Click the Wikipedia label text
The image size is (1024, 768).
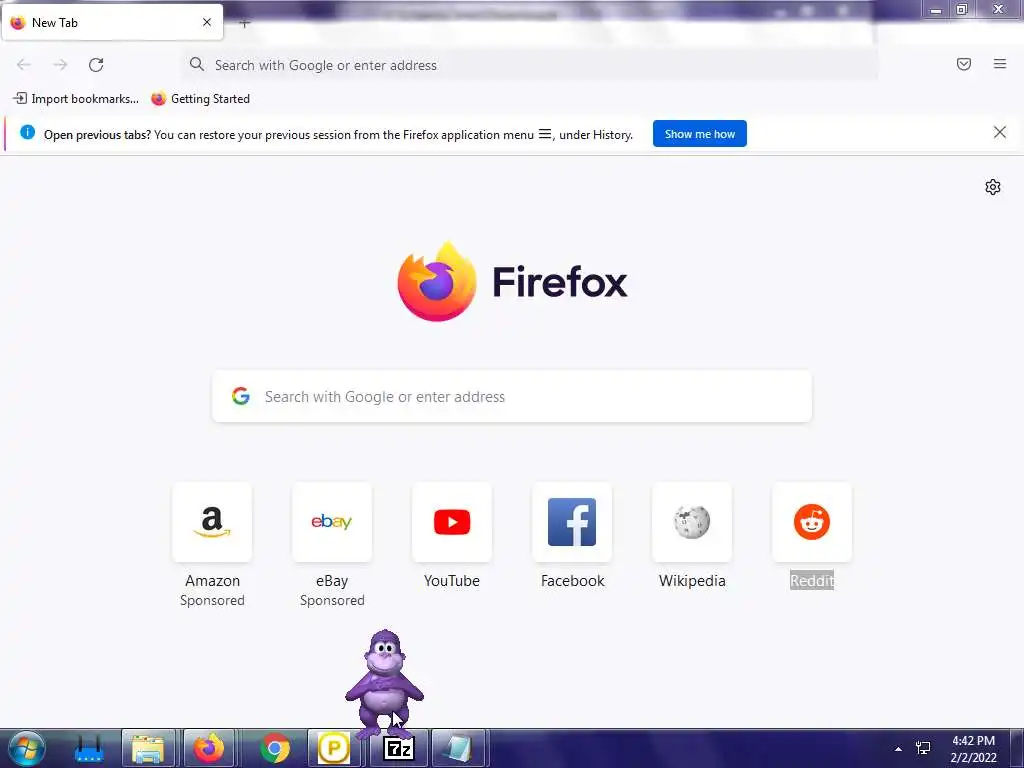pos(692,581)
